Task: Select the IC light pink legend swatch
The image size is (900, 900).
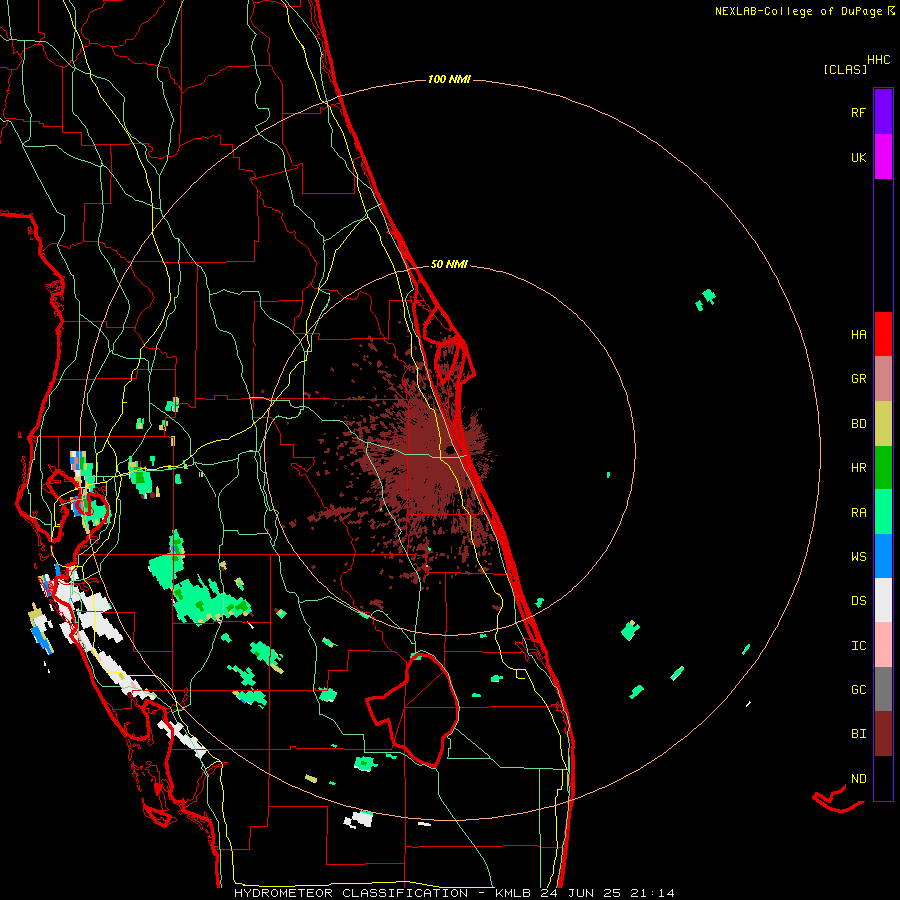Action: [x=883, y=645]
